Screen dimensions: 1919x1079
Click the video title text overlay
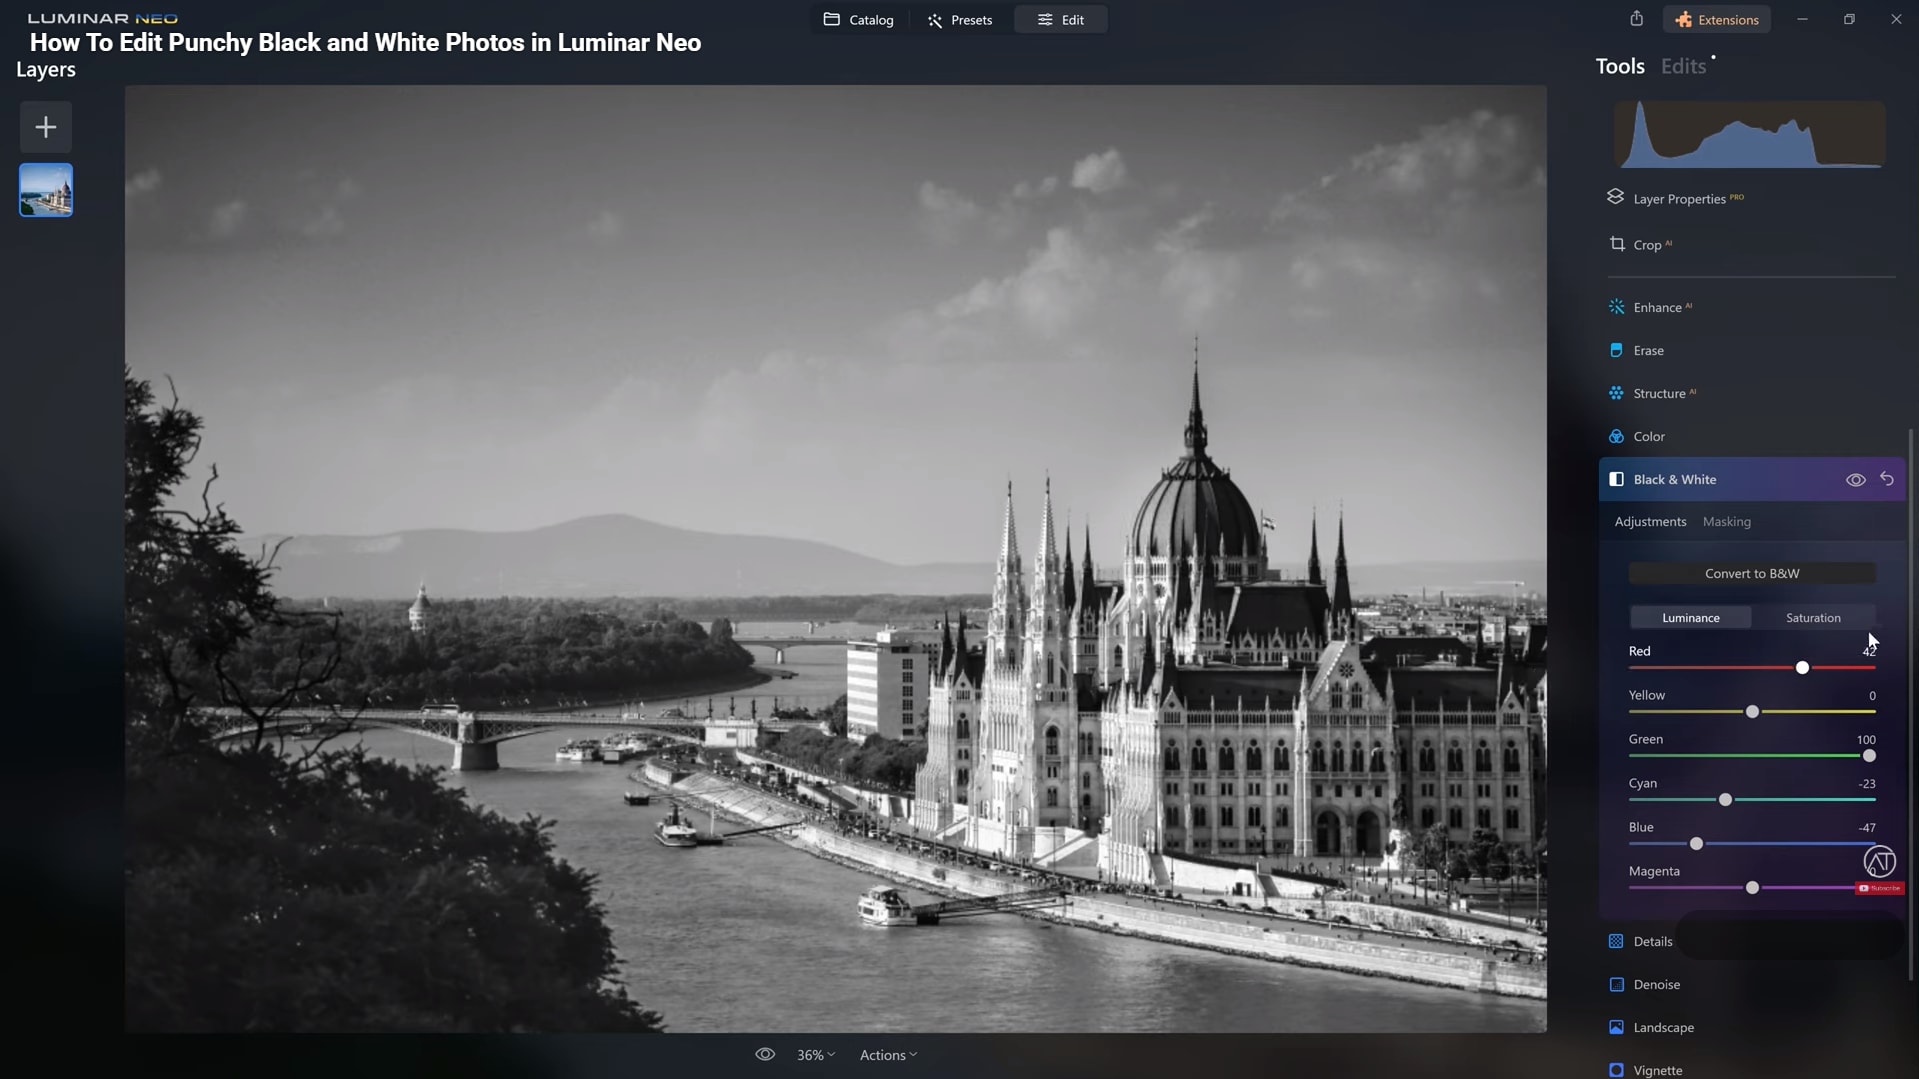tap(365, 43)
